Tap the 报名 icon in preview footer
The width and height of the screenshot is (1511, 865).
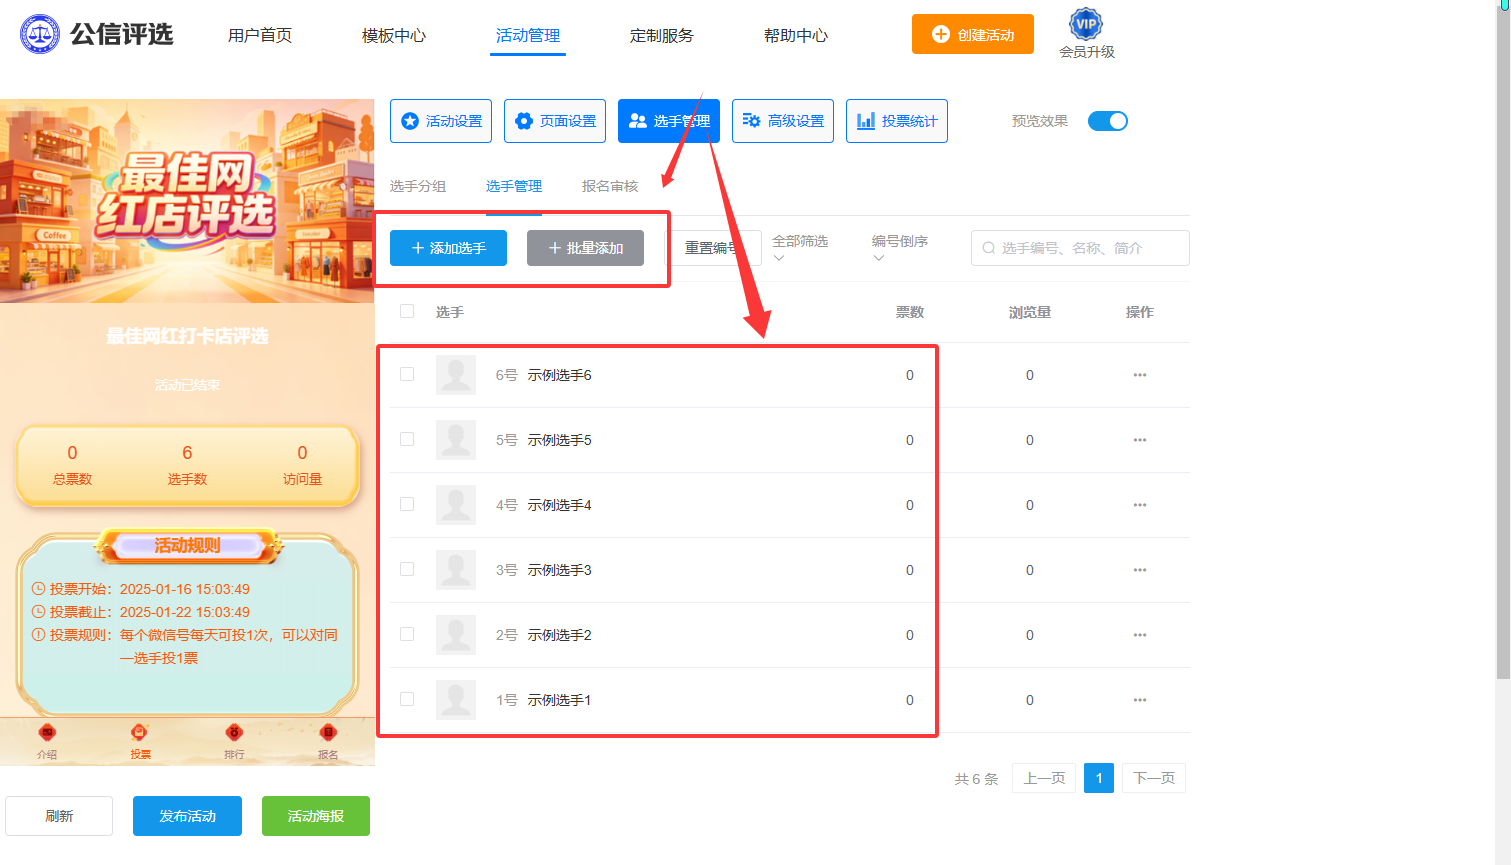point(328,732)
